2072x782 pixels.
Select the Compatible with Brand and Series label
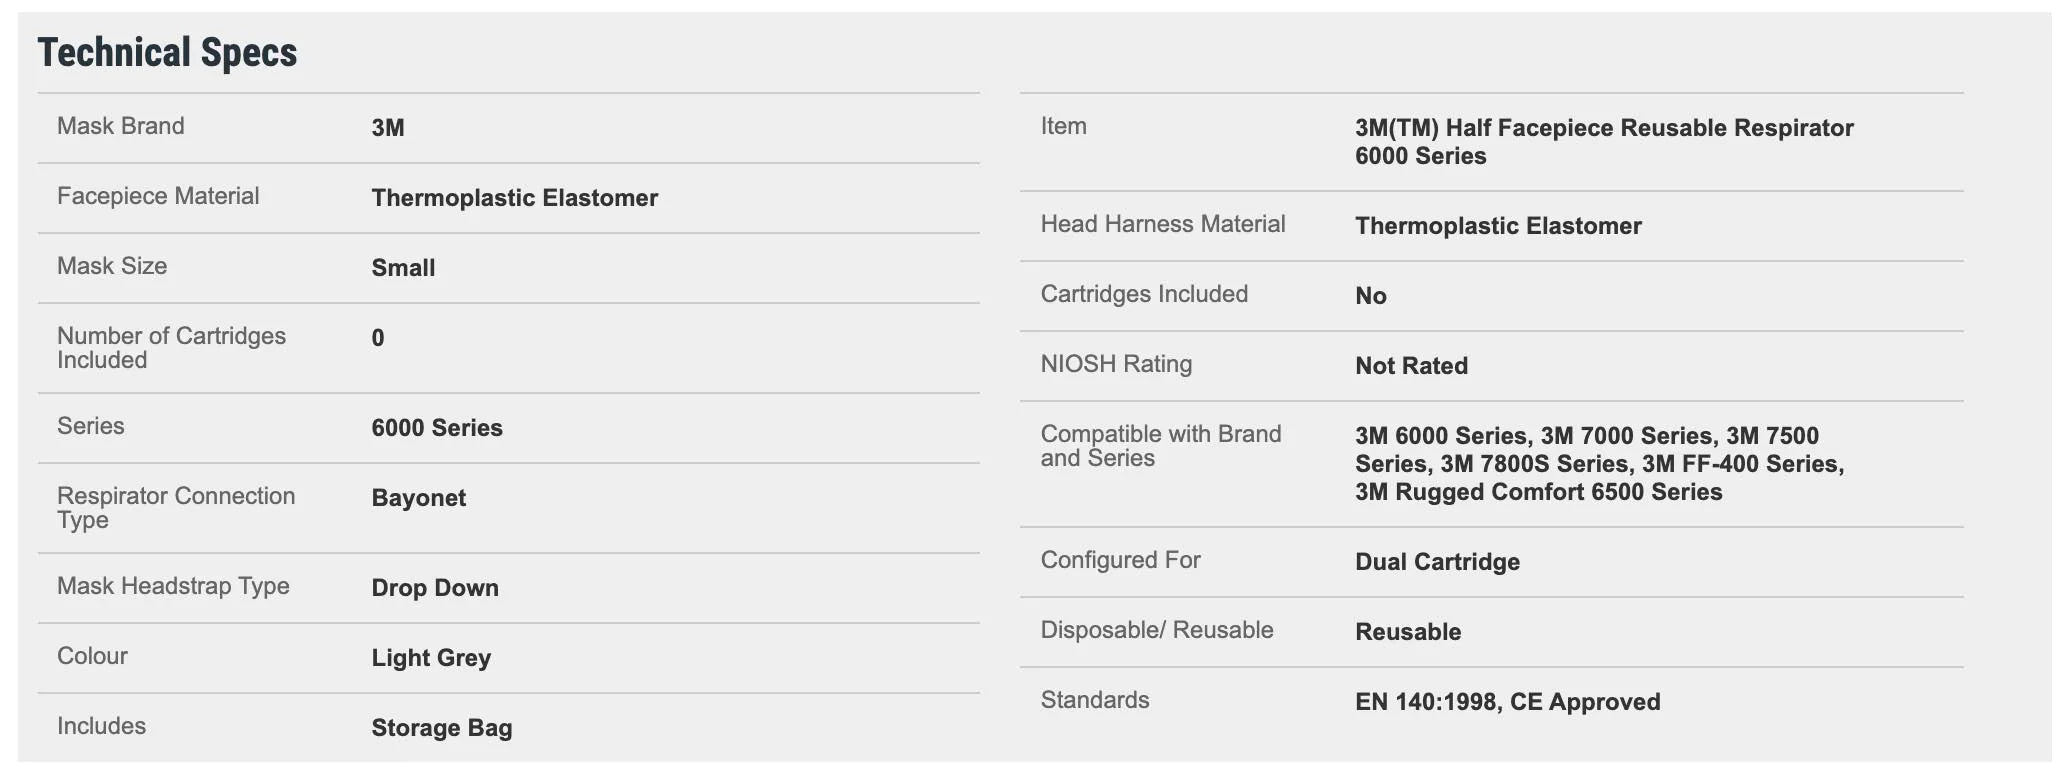click(1161, 446)
